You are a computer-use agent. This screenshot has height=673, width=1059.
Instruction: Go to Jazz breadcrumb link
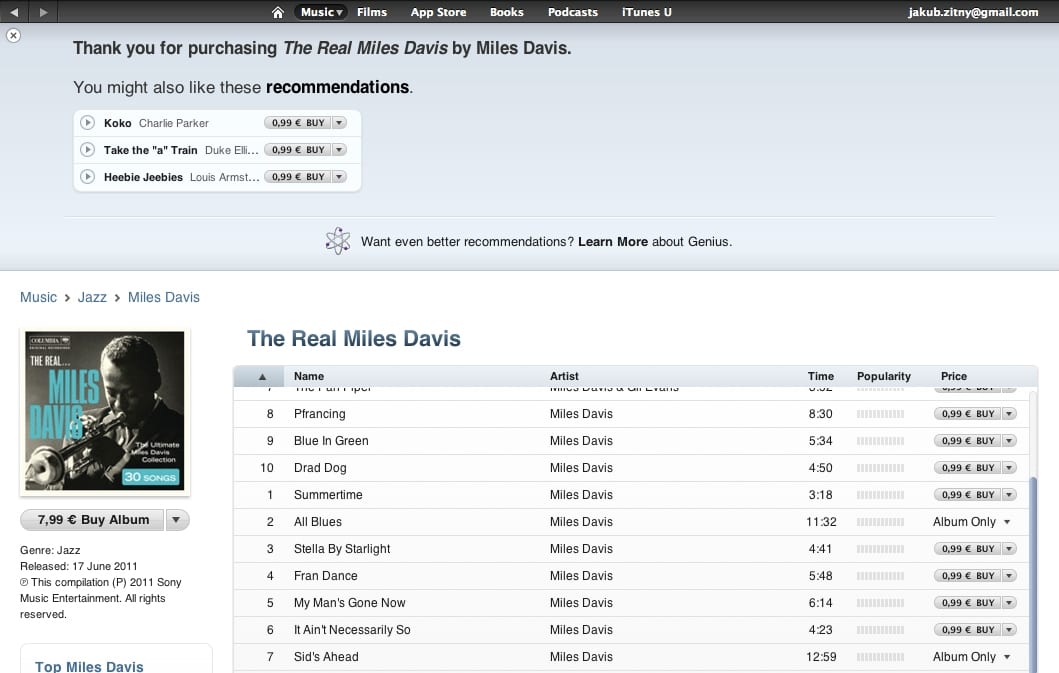pyautogui.click(x=92, y=297)
